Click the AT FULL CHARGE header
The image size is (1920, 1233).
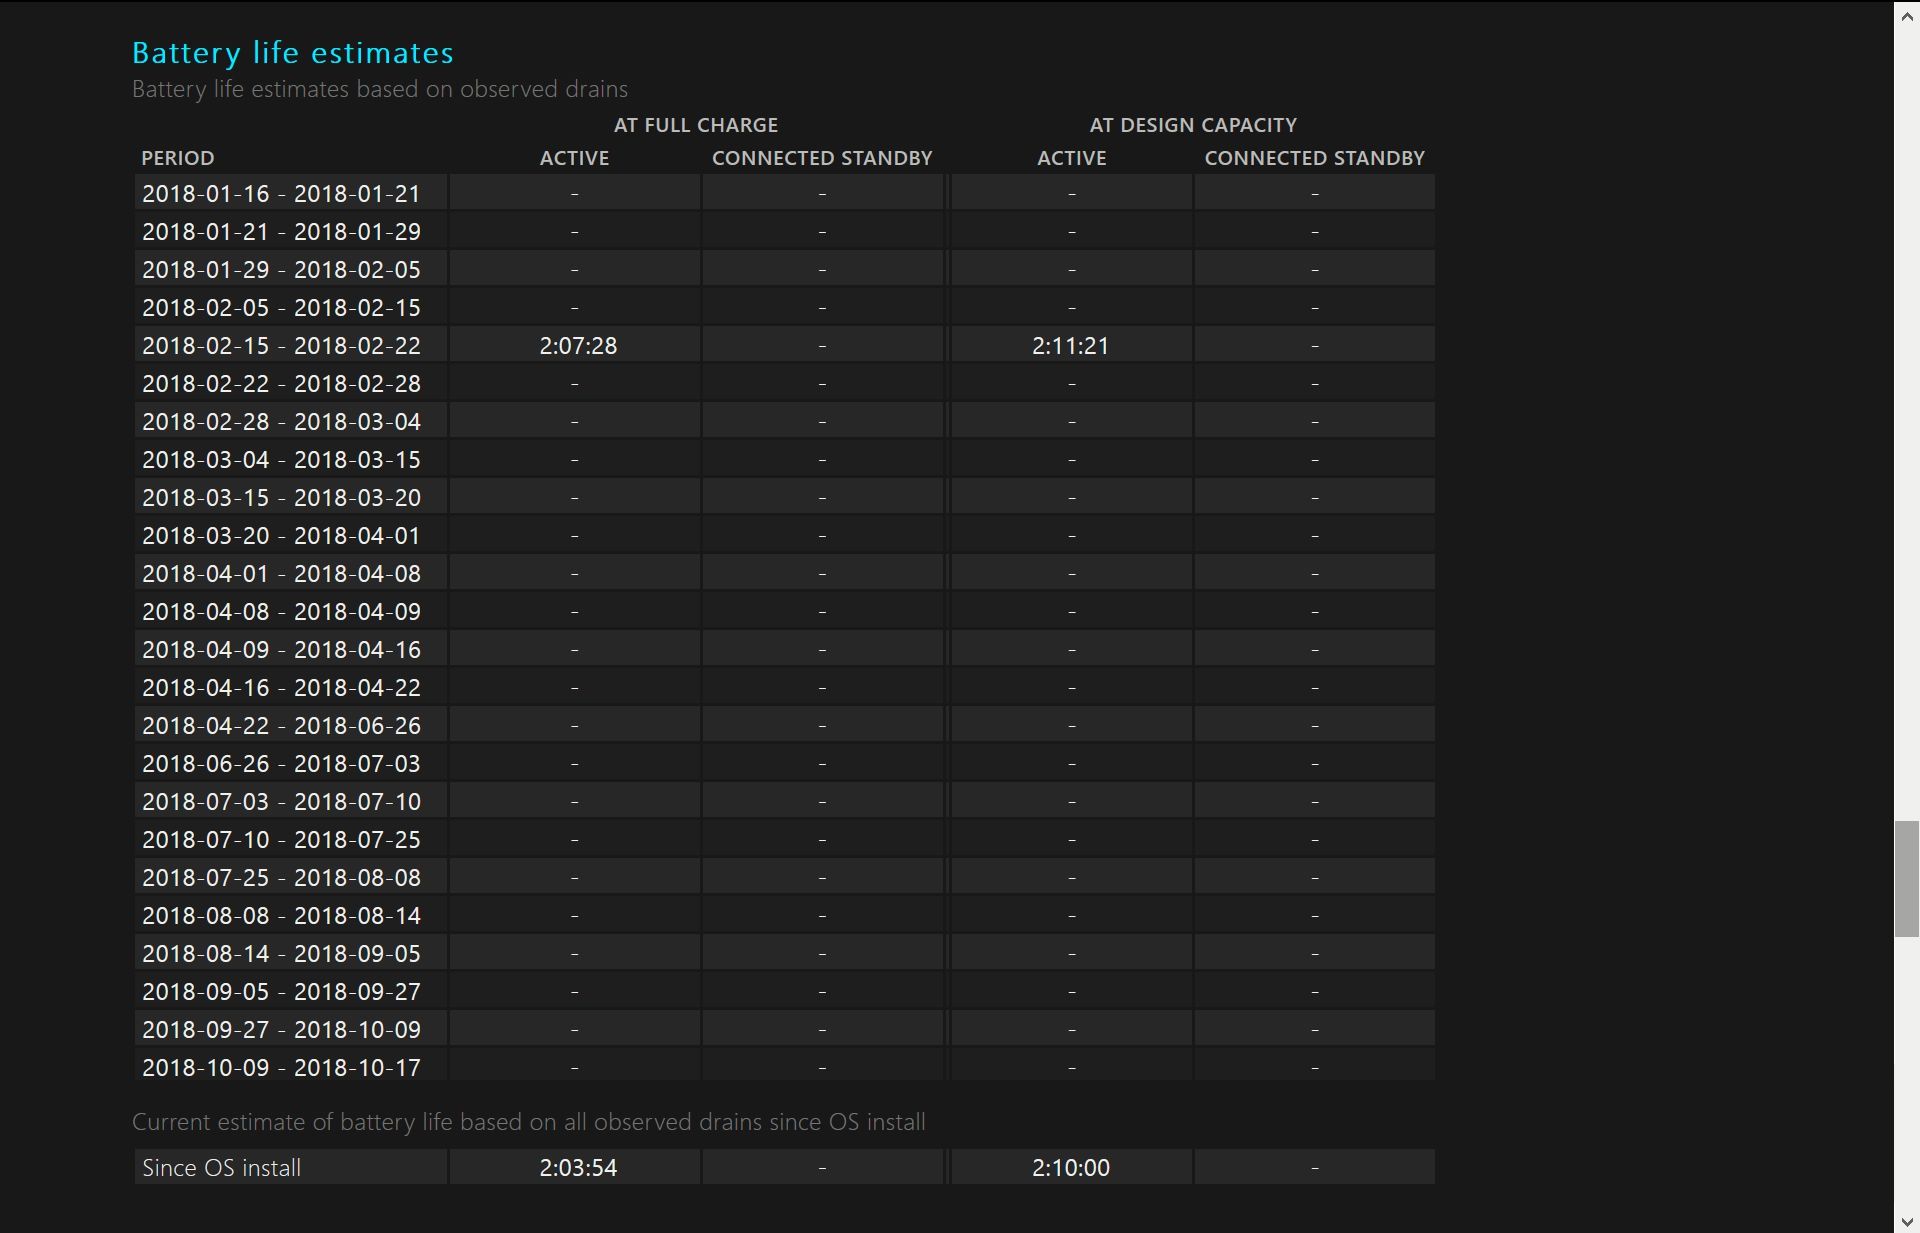click(696, 125)
